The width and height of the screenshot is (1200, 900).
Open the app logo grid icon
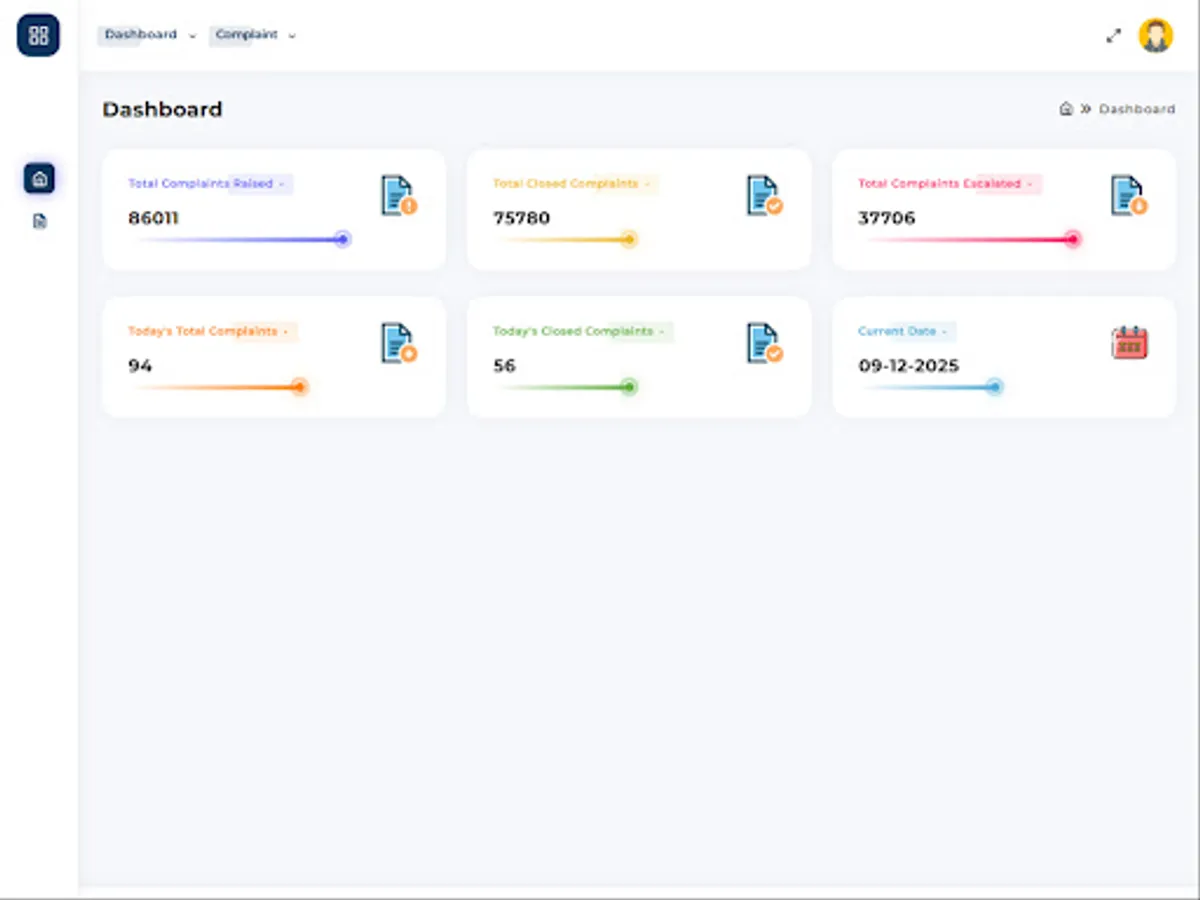(37, 35)
